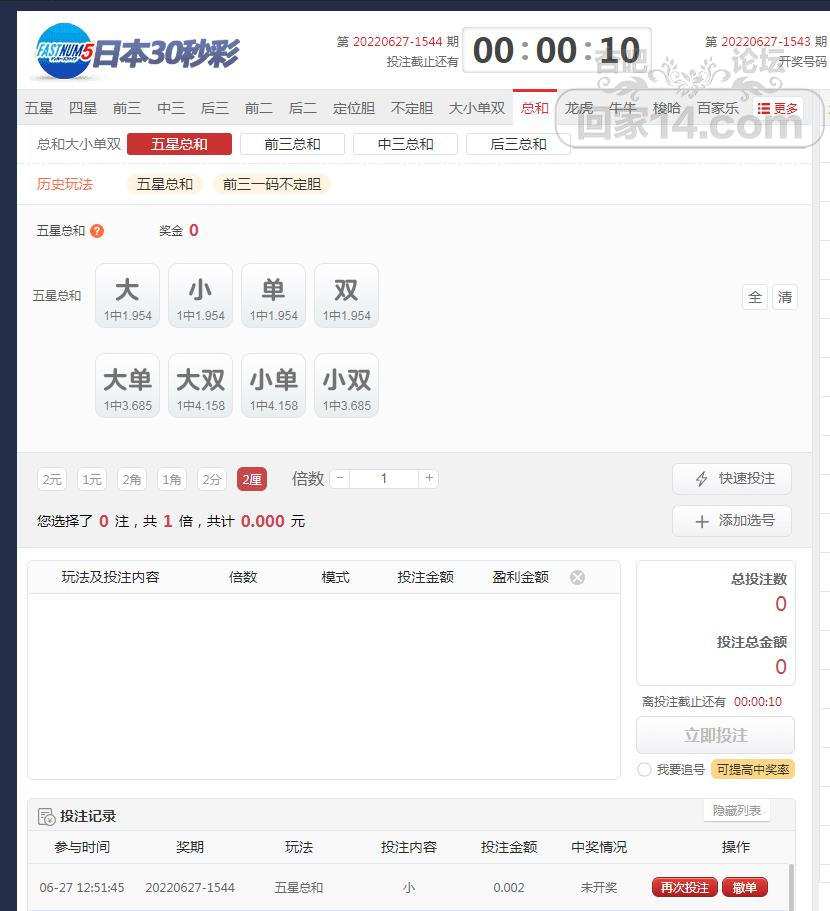Choose the 2角 unit mode

(x=132, y=479)
